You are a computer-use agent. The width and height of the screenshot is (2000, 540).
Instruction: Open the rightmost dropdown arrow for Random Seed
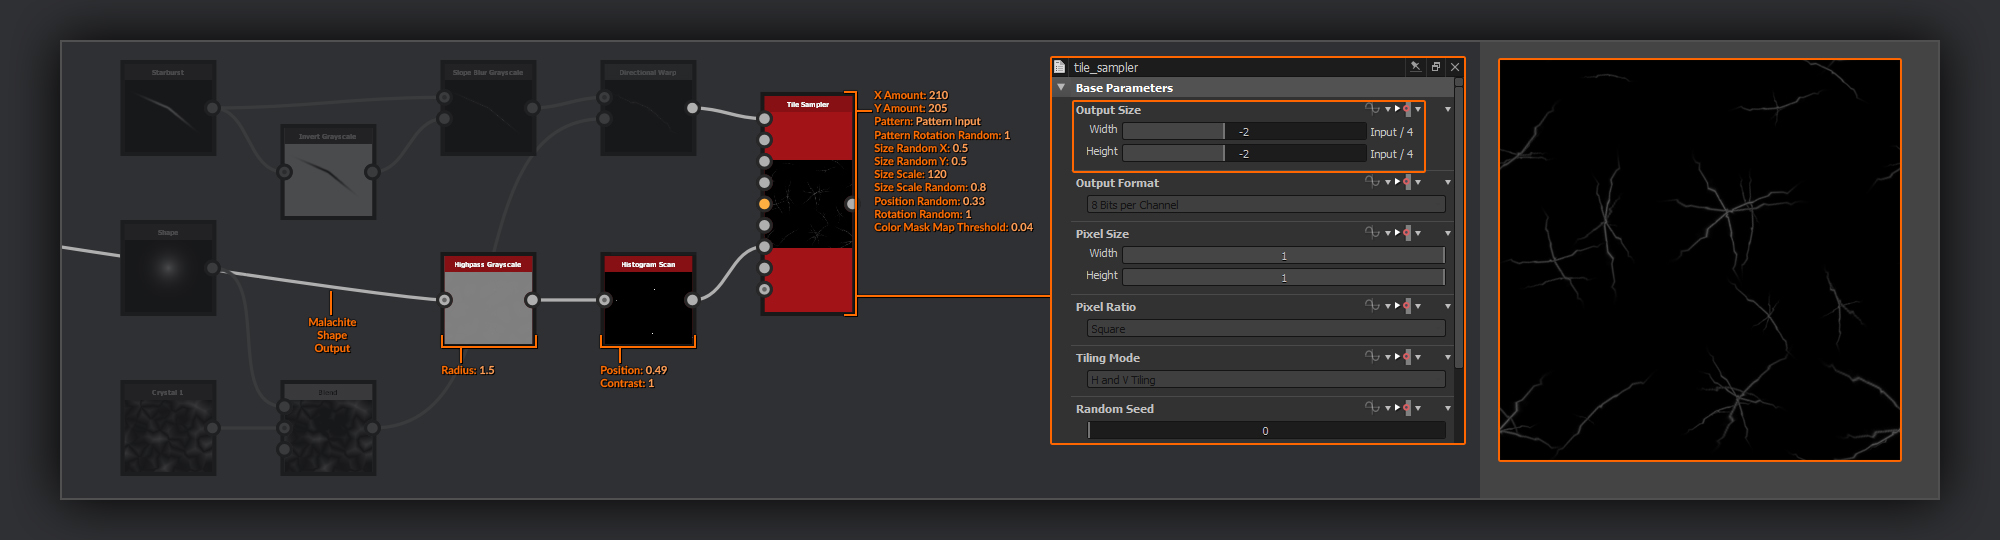tap(1447, 408)
